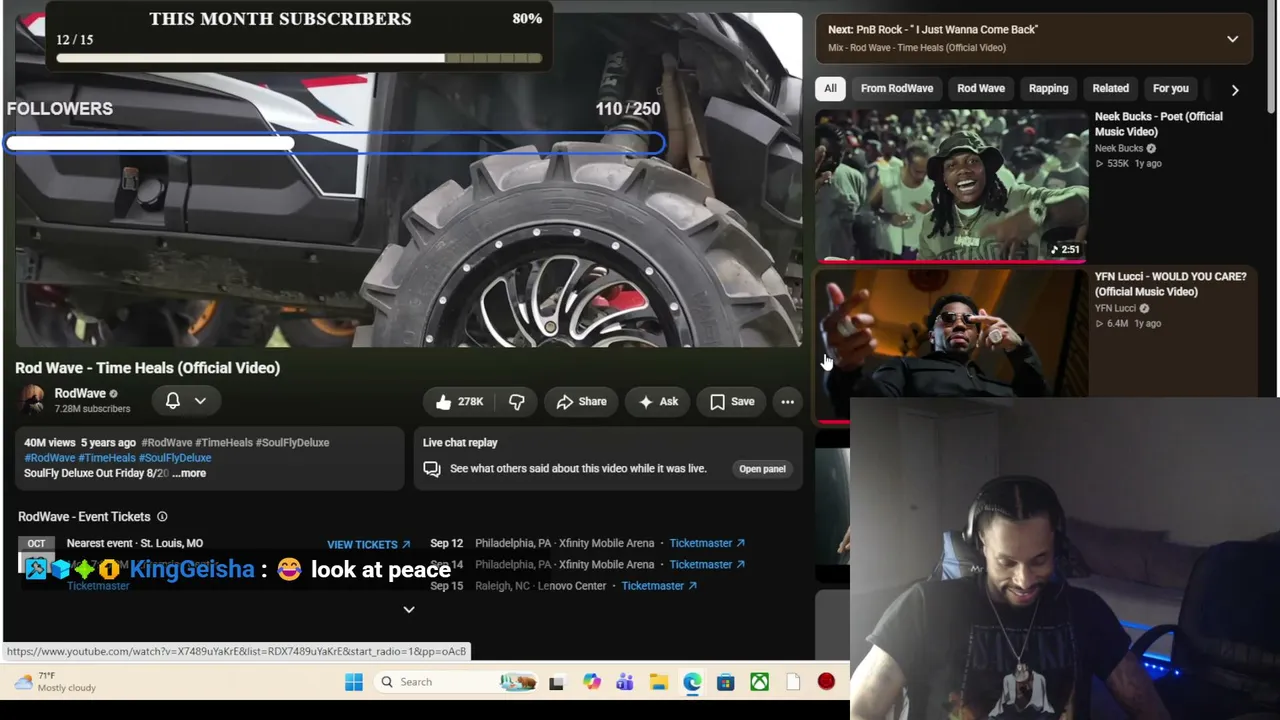Select the For you filter chip

(1171, 88)
